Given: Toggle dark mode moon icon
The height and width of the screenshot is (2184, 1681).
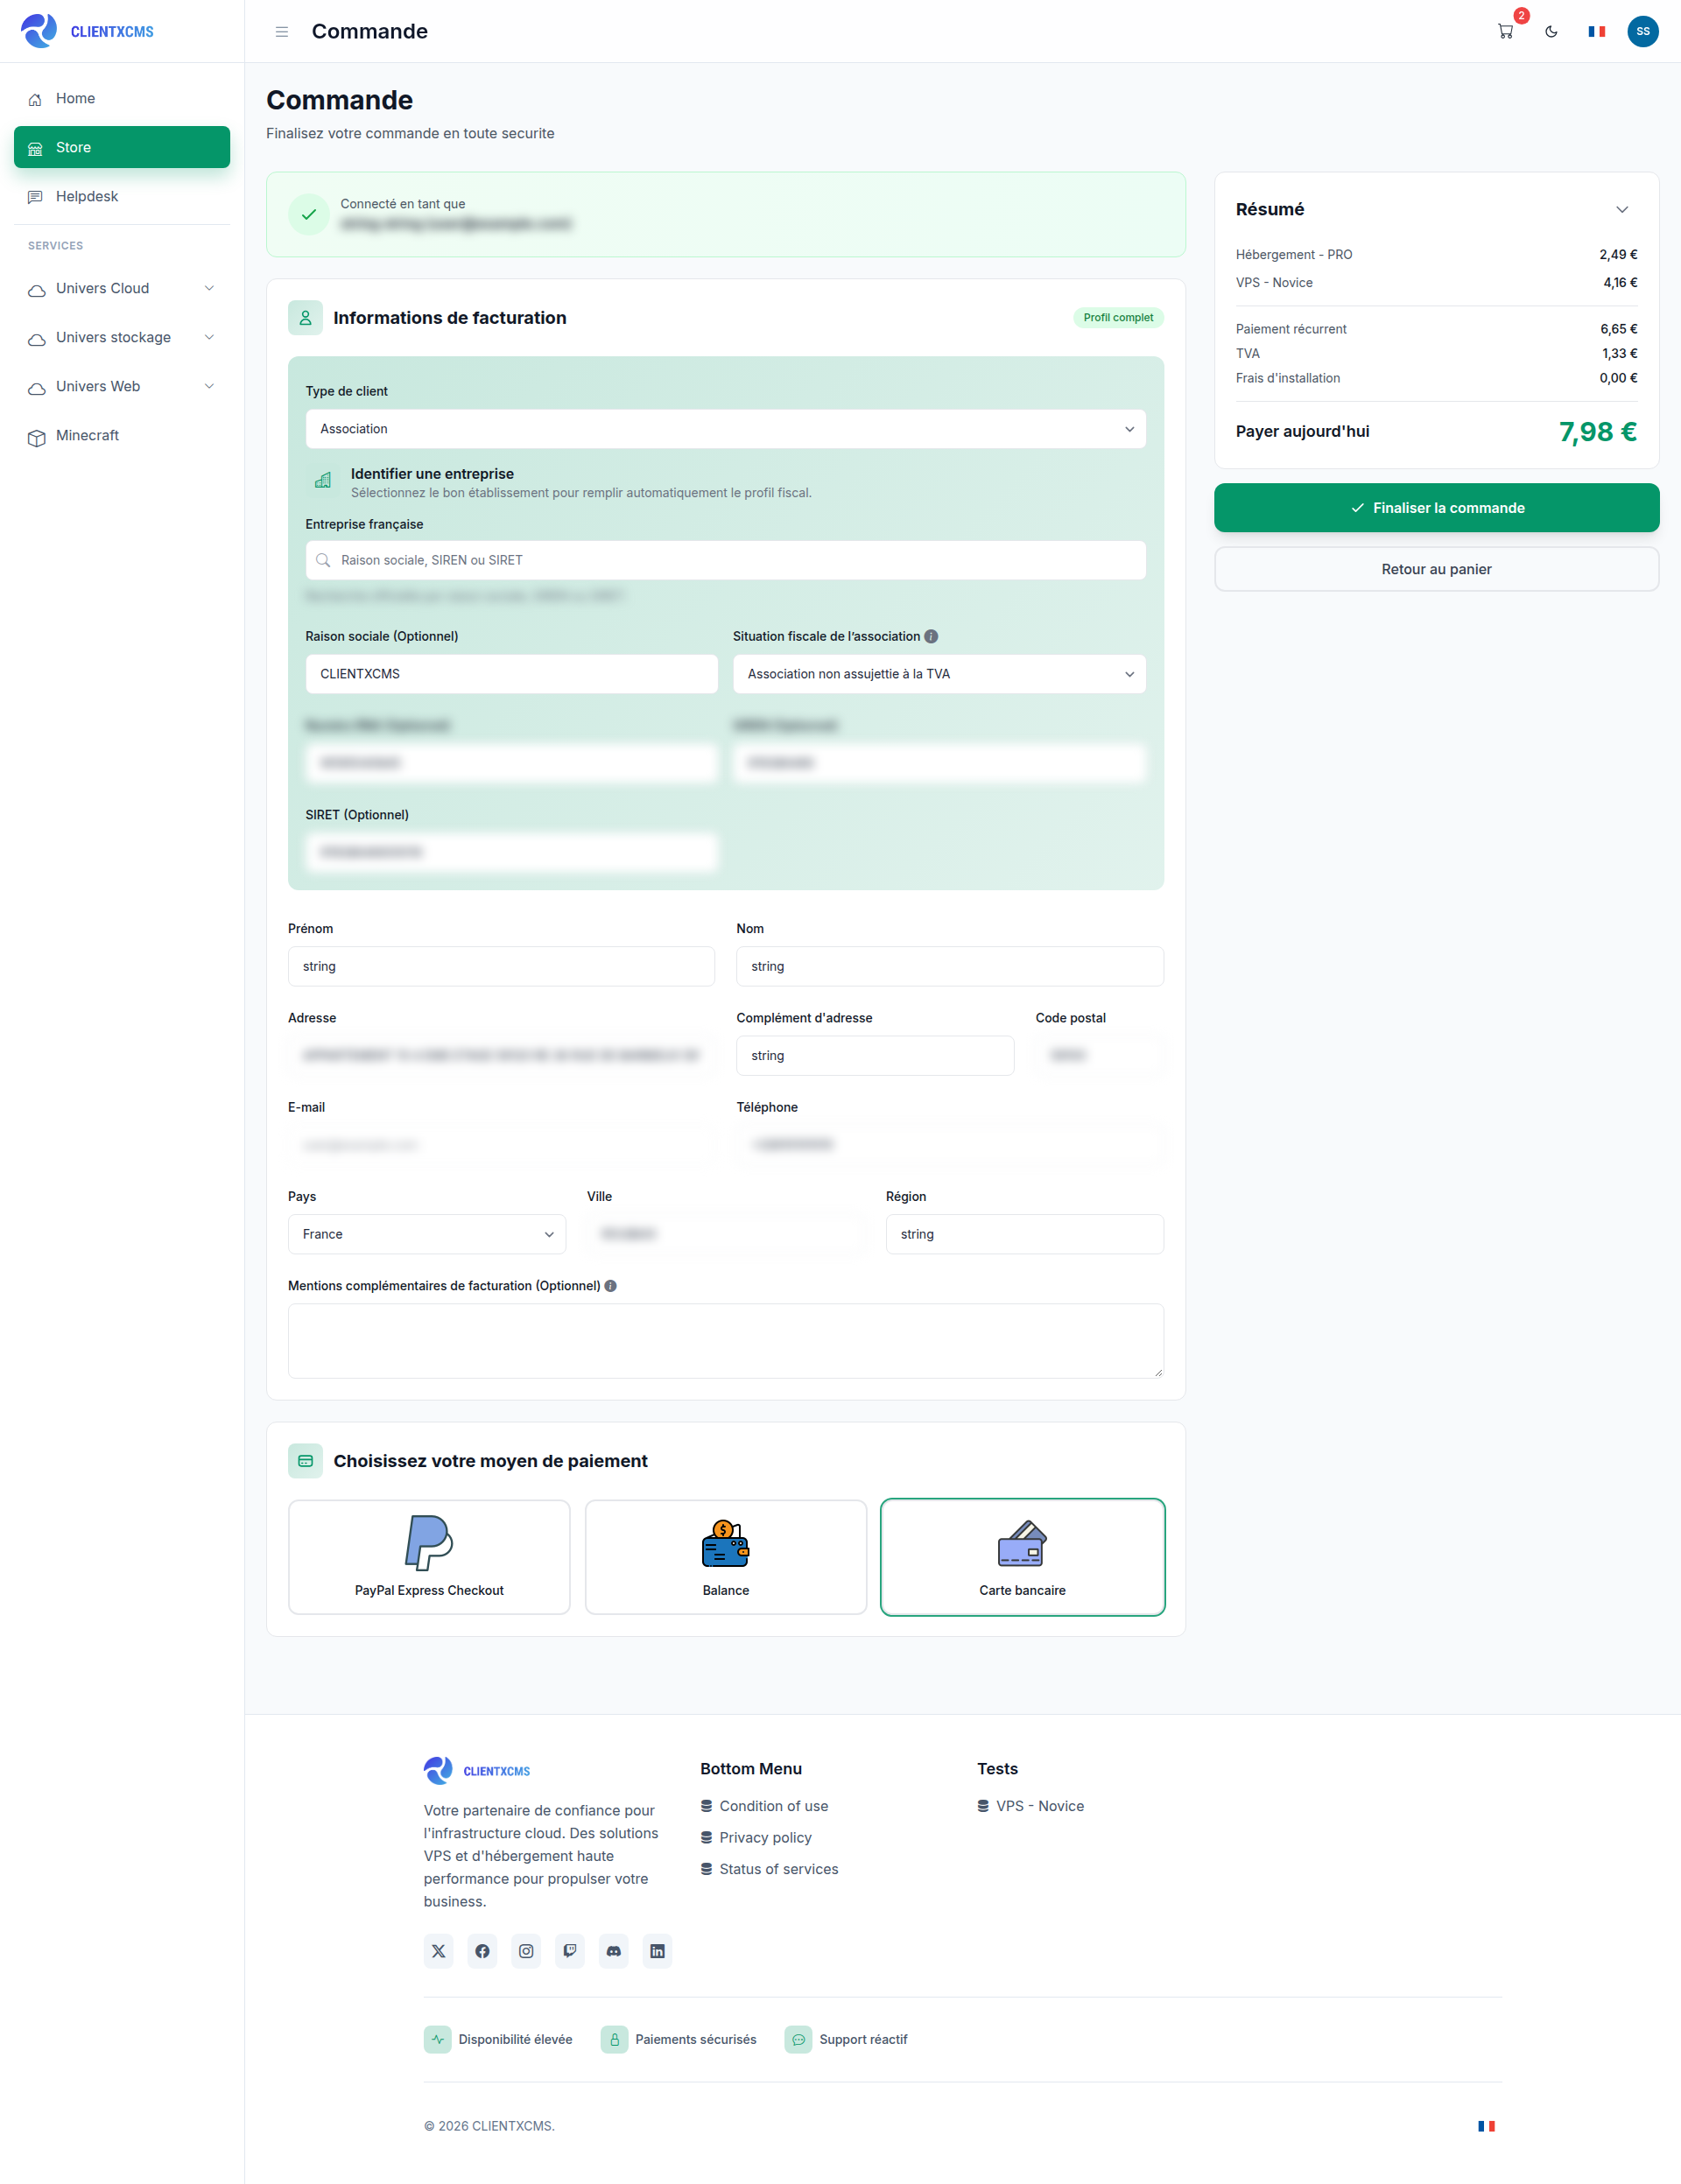Looking at the screenshot, I should click(1551, 31).
